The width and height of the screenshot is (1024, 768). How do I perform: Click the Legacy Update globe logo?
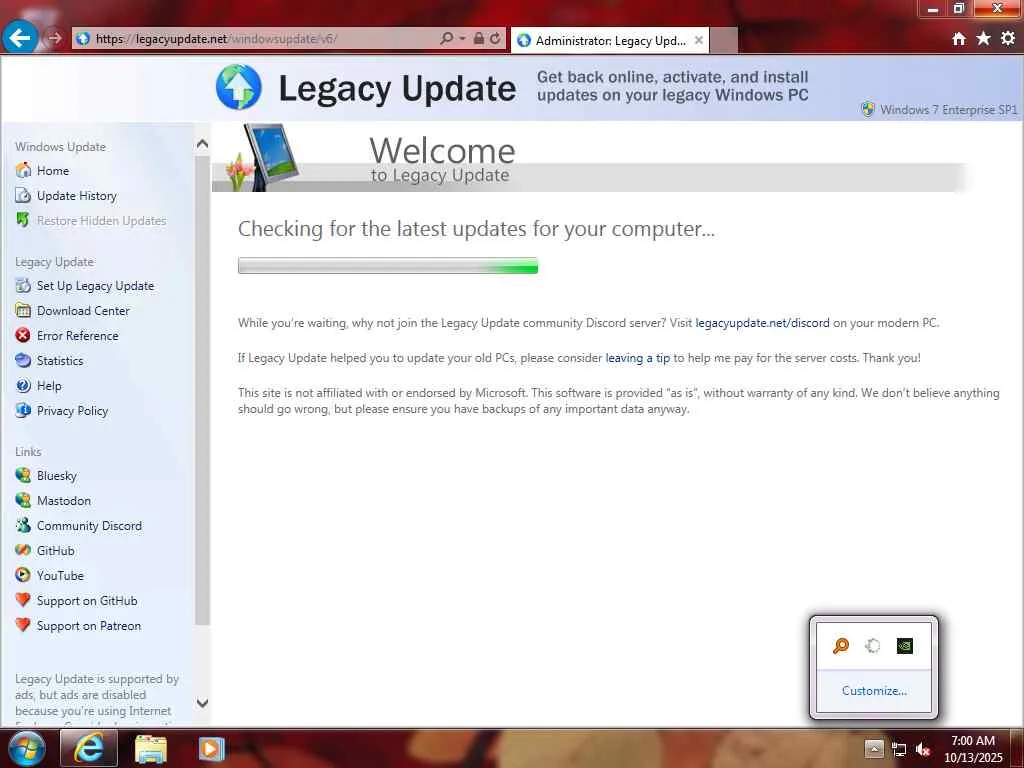tap(238, 87)
